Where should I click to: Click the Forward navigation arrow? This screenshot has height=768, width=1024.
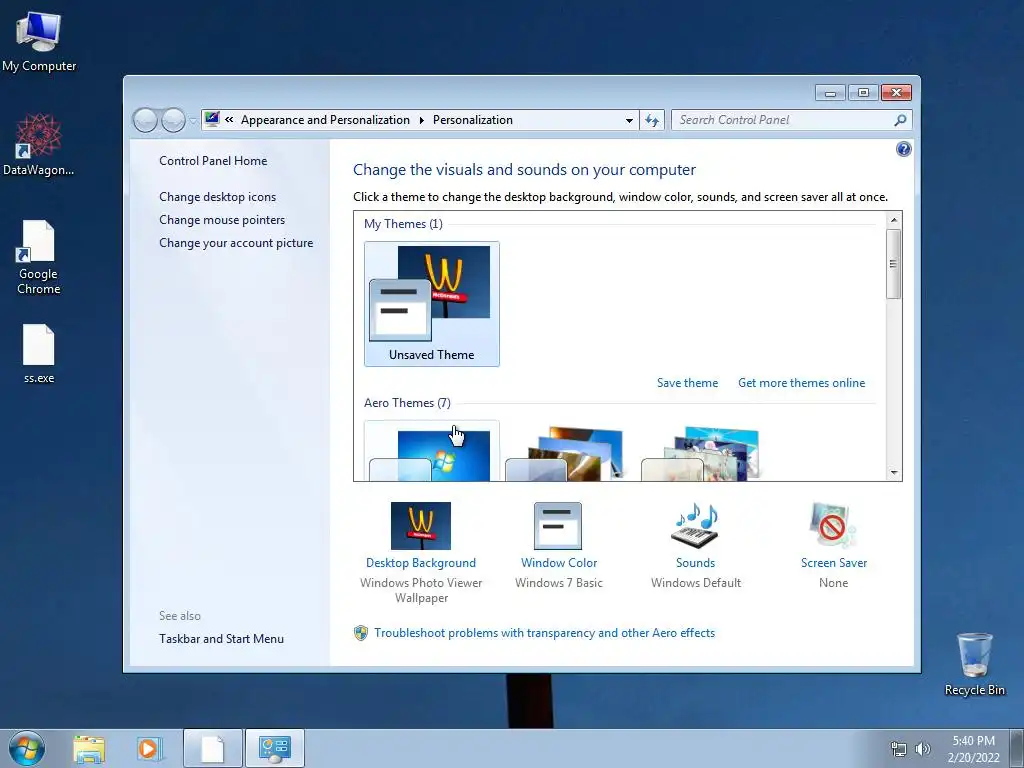pyautogui.click(x=173, y=120)
